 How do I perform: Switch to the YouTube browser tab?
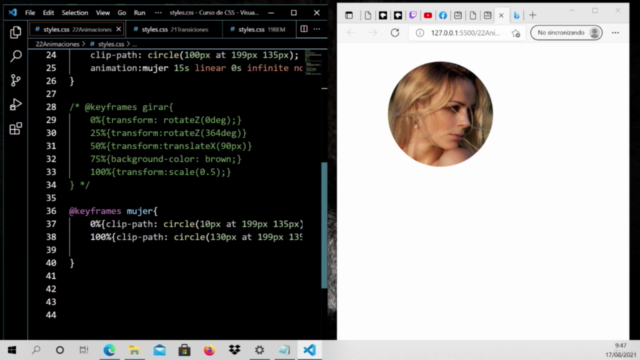pyautogui.click(x=428, y=16)
